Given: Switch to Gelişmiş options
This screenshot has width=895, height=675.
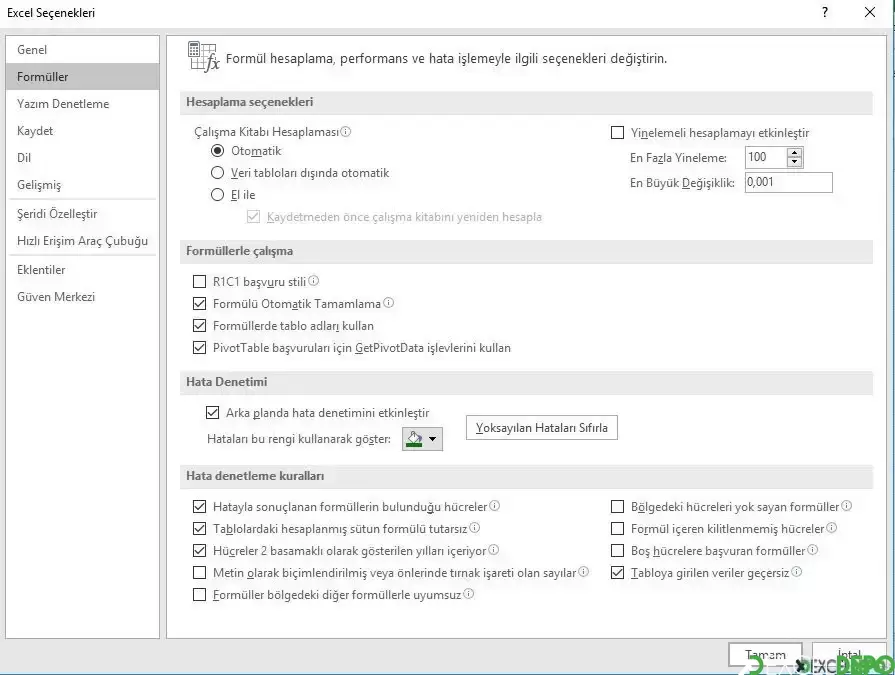Looking at the screenshot, I should [x=82, y=185].
